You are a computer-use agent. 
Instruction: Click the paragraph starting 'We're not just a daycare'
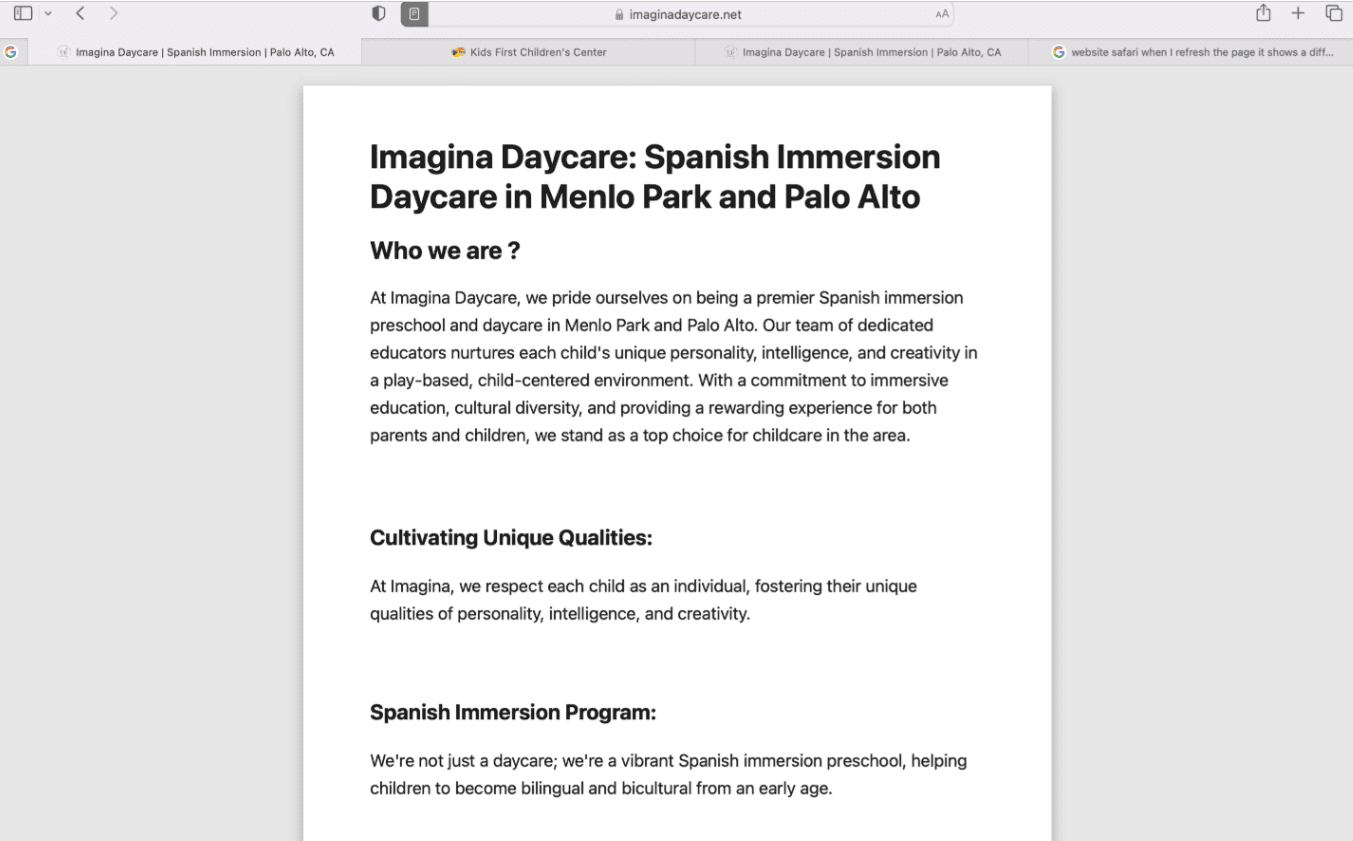pos(668,774)
